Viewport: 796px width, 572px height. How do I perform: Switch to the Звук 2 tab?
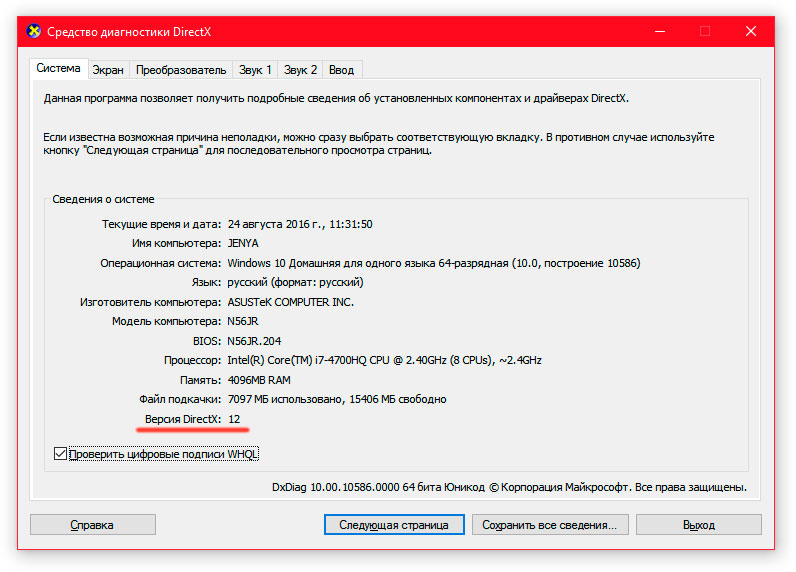point(300,70)
